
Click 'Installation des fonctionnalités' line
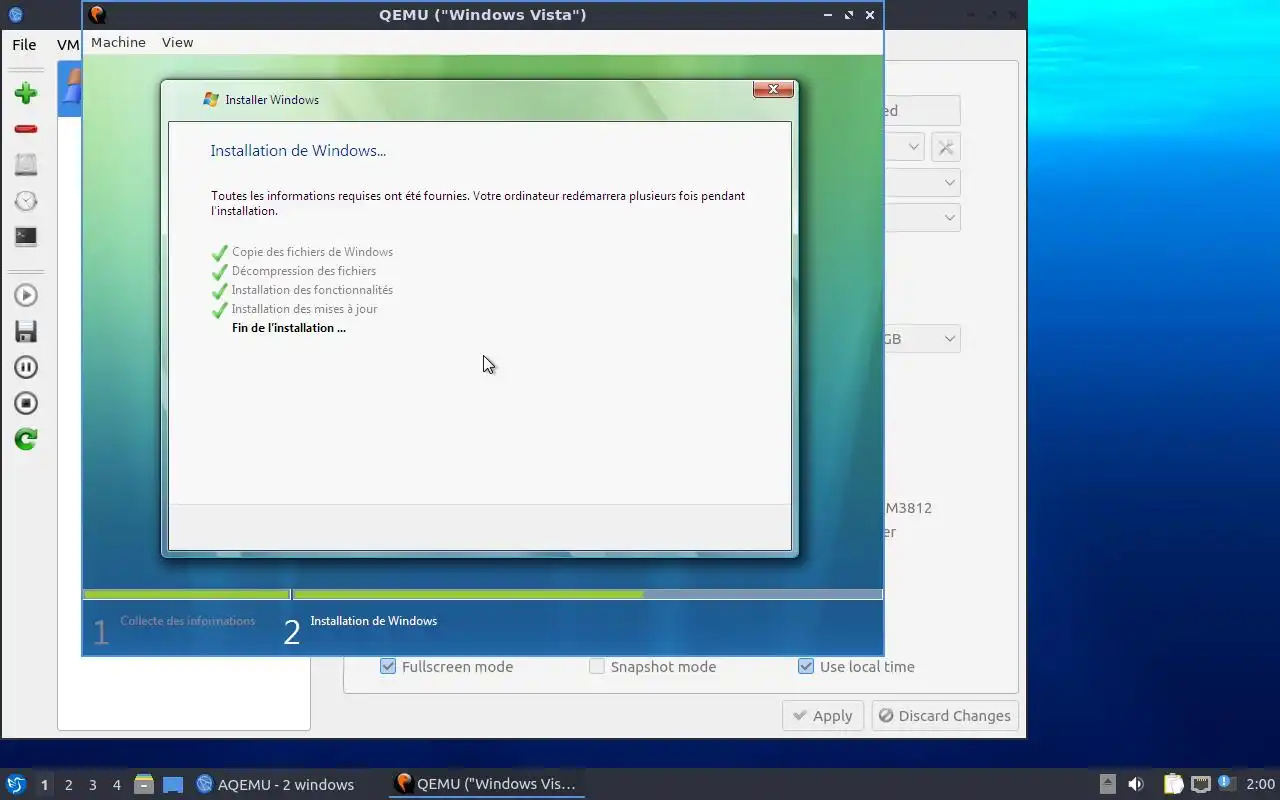(312, 290)
